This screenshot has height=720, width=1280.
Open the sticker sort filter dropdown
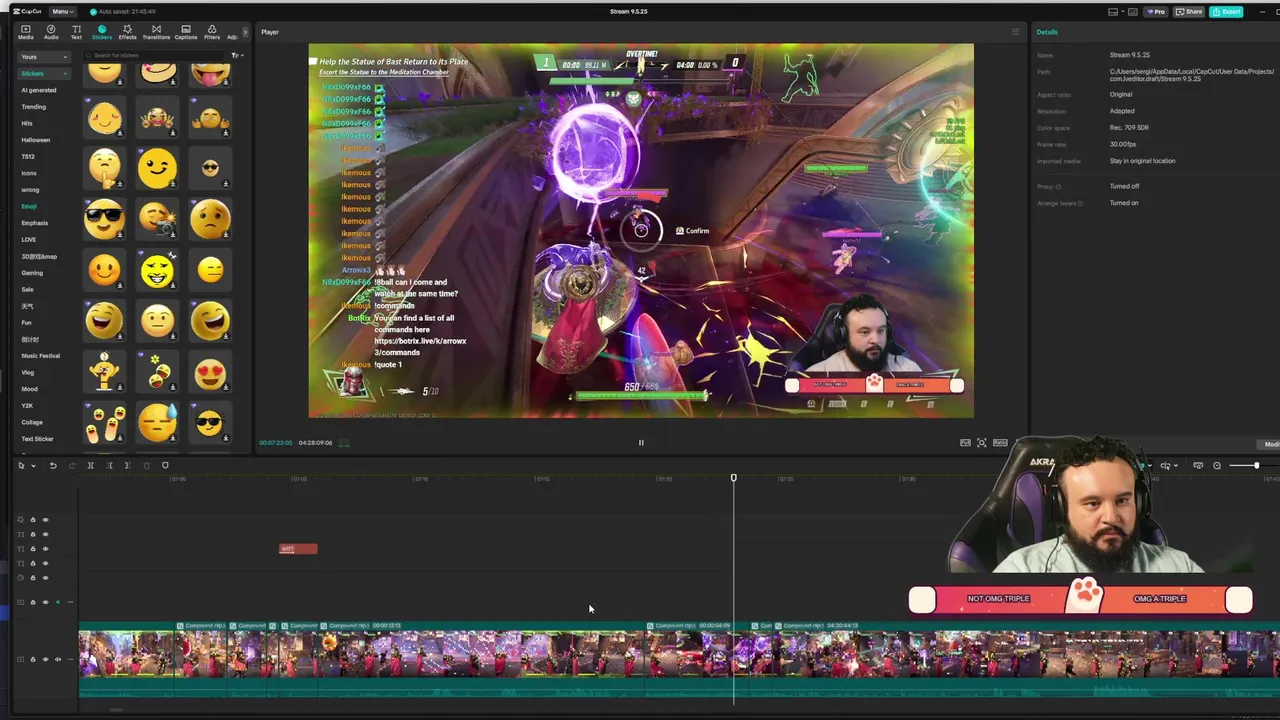tap(236, 55)
